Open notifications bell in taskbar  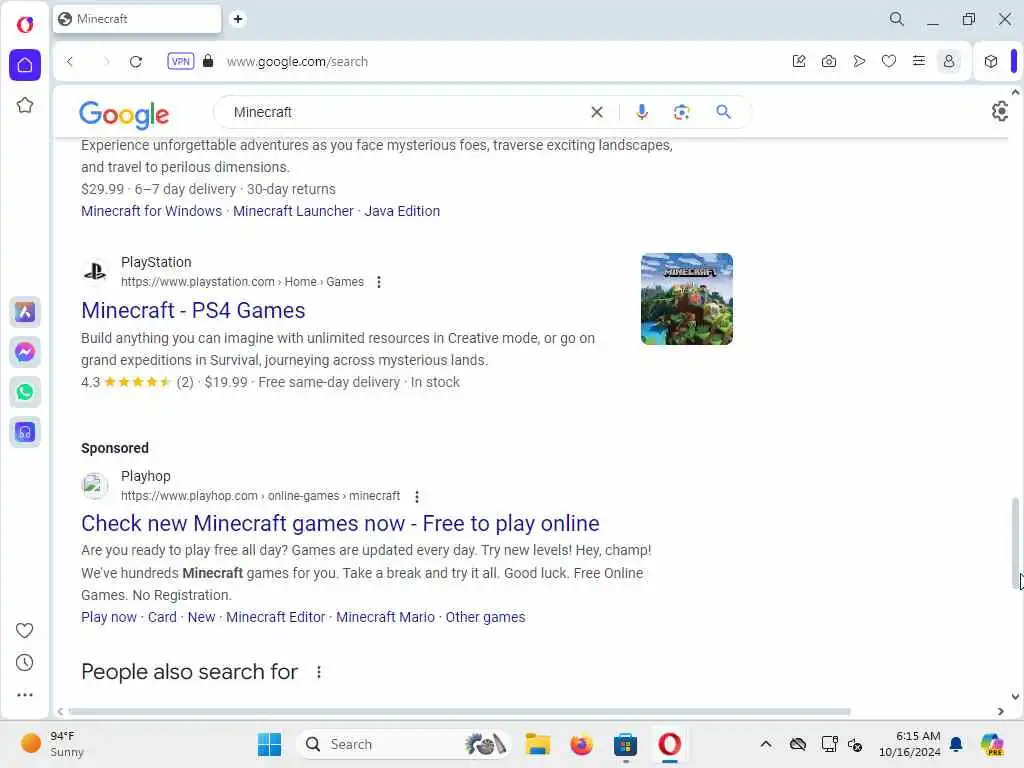[956, 744]
